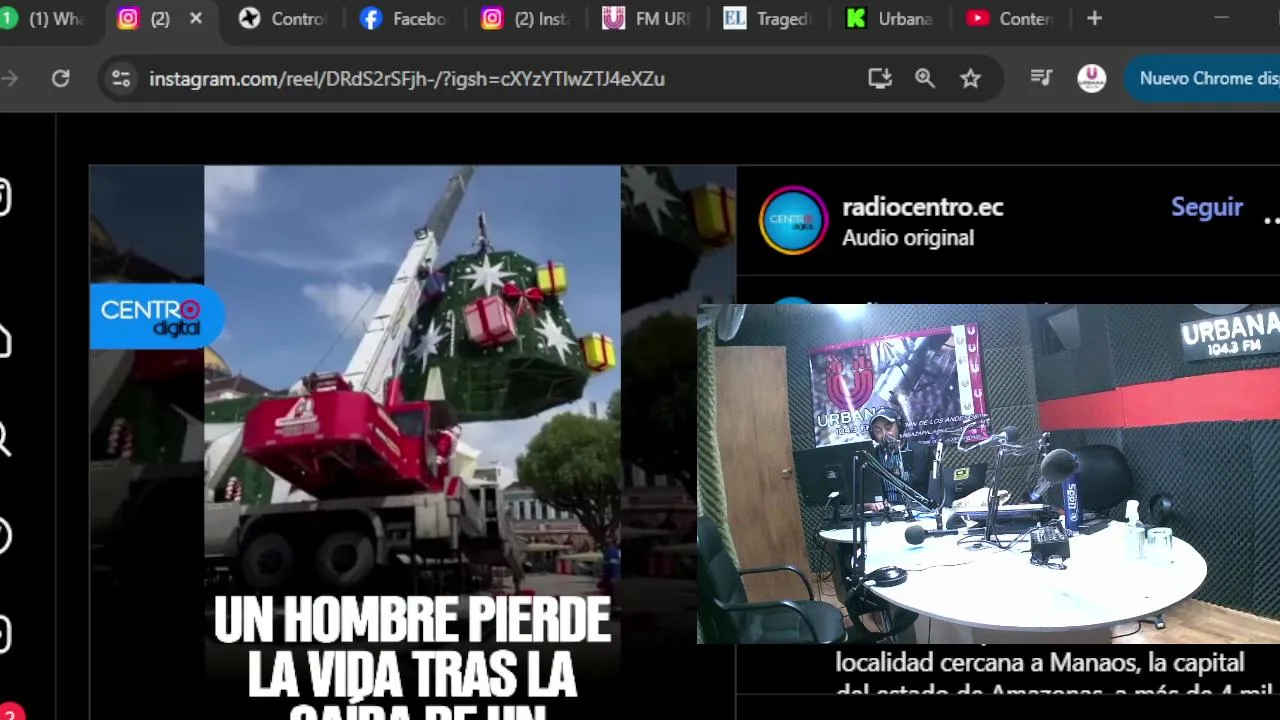This screenshot has width=1280, height=720.
Task: Open Reels icon in Instagram sidebar
Action: click(x=4, y=634)
